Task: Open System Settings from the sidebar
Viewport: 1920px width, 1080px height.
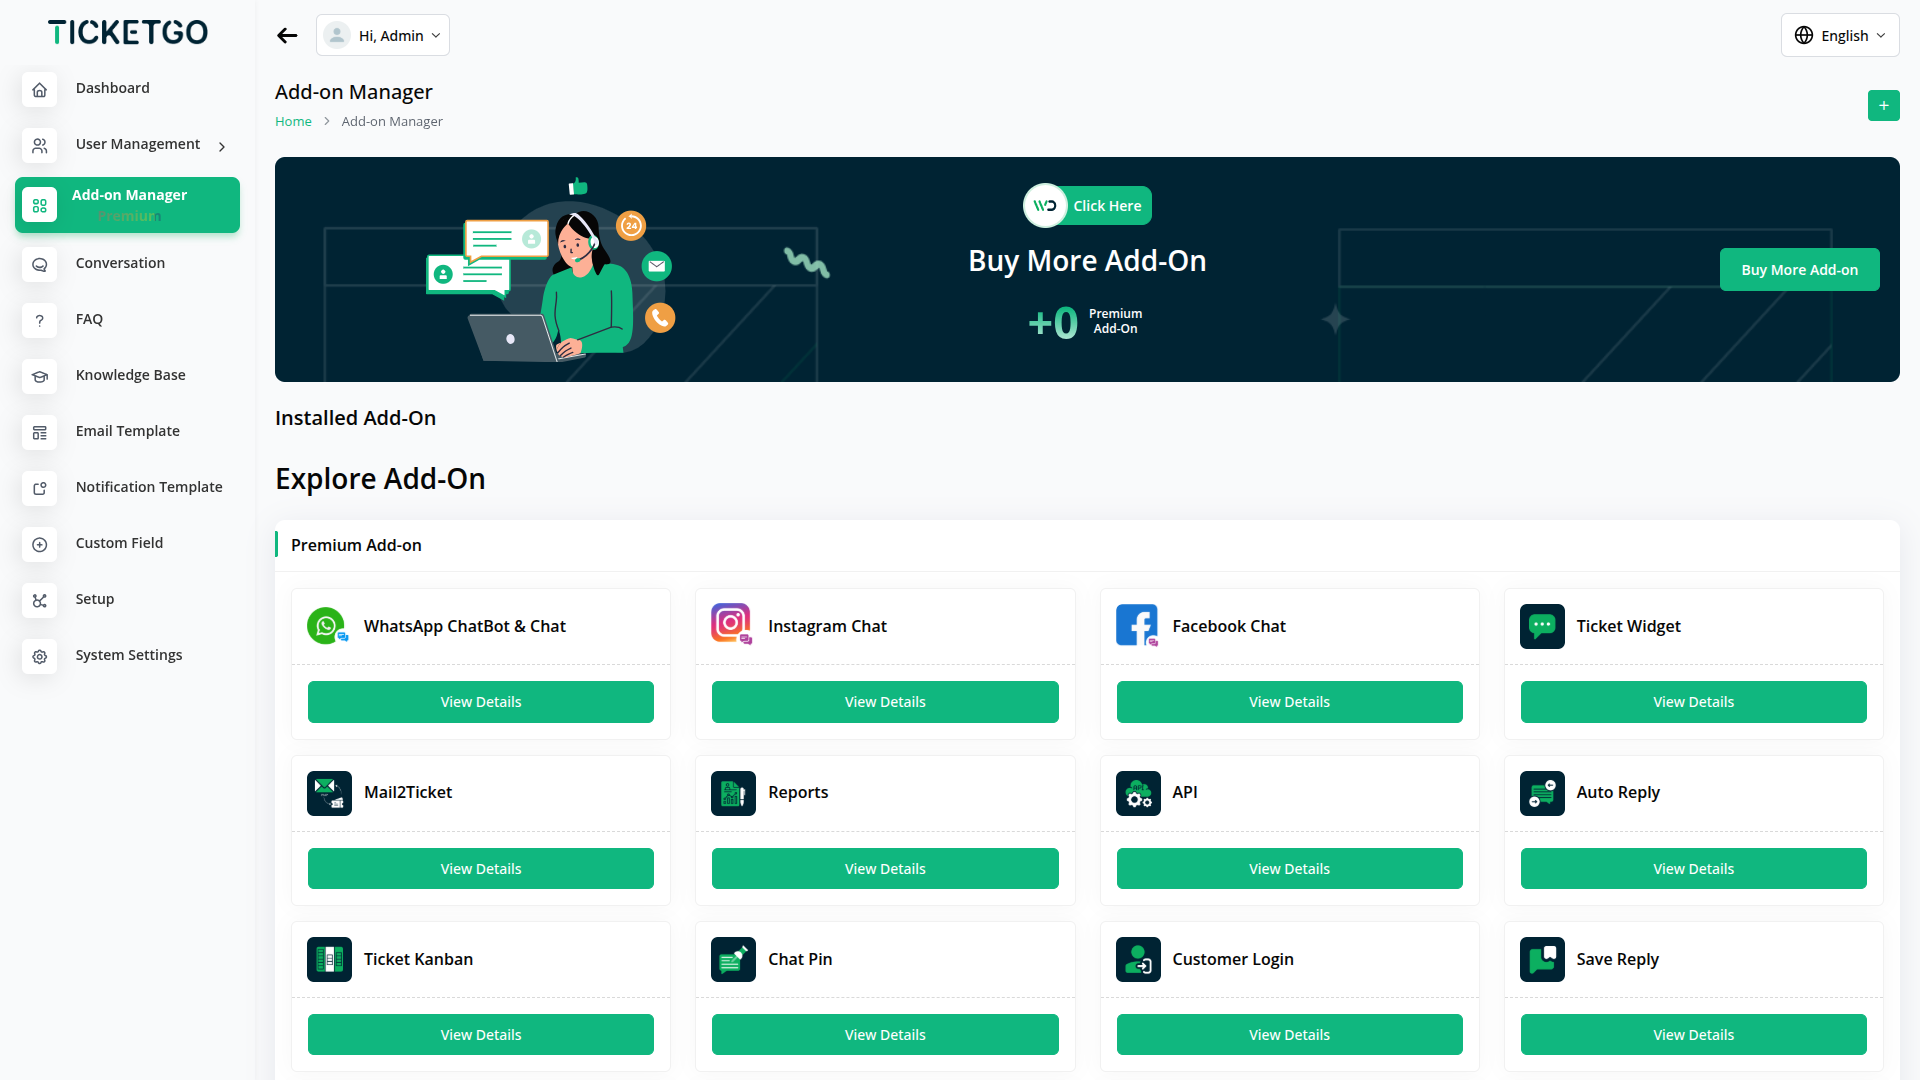Action: [128, 655]
